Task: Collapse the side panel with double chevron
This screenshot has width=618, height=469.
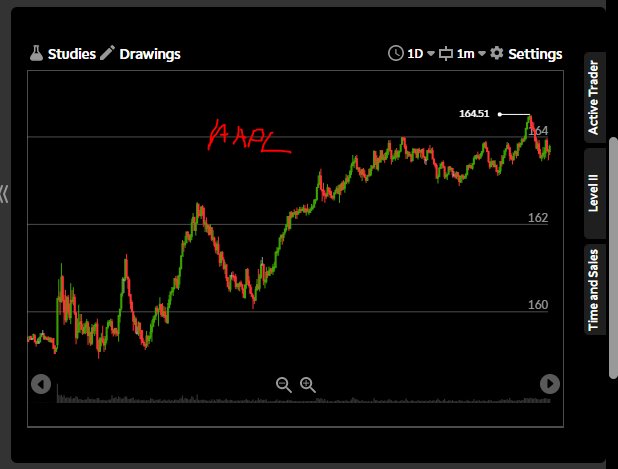Action: click(x=4, y=194)
